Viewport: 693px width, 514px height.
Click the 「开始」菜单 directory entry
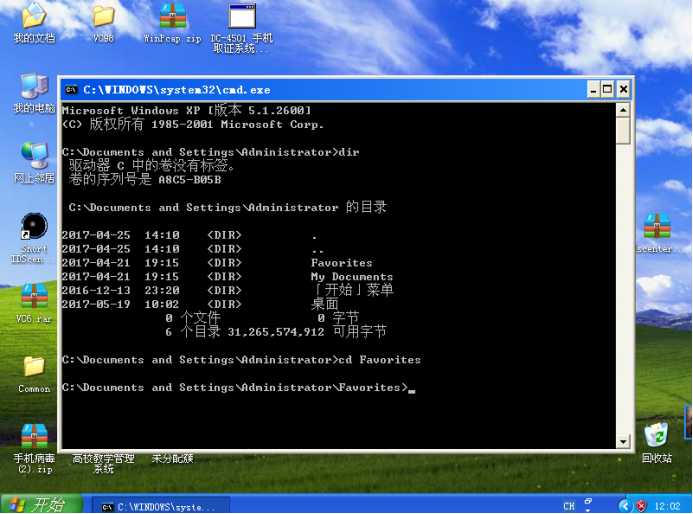coord(352,290)
